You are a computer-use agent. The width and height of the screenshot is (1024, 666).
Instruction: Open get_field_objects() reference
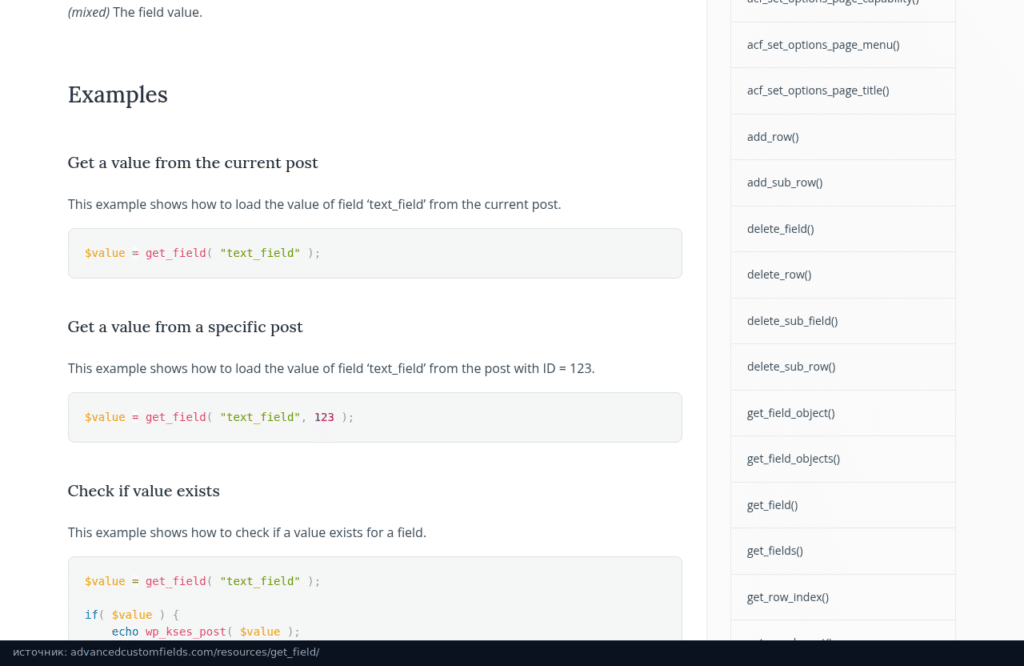(793, 459)
